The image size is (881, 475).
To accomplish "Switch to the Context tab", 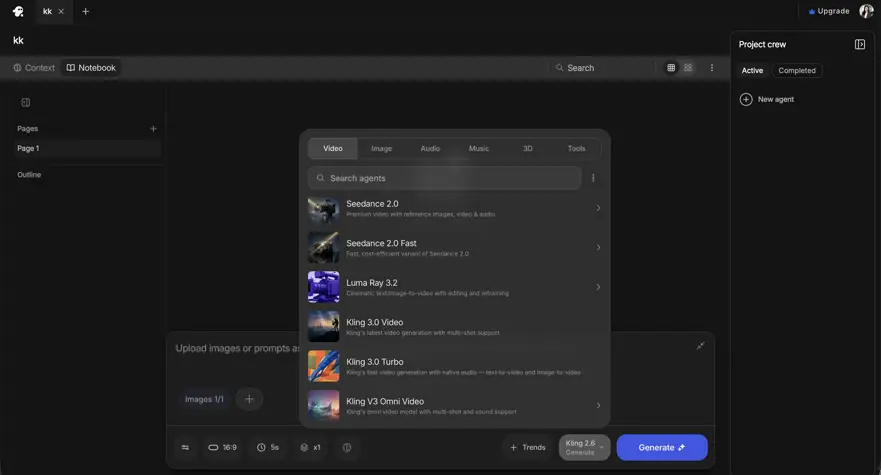I will [x=34, y=67].
